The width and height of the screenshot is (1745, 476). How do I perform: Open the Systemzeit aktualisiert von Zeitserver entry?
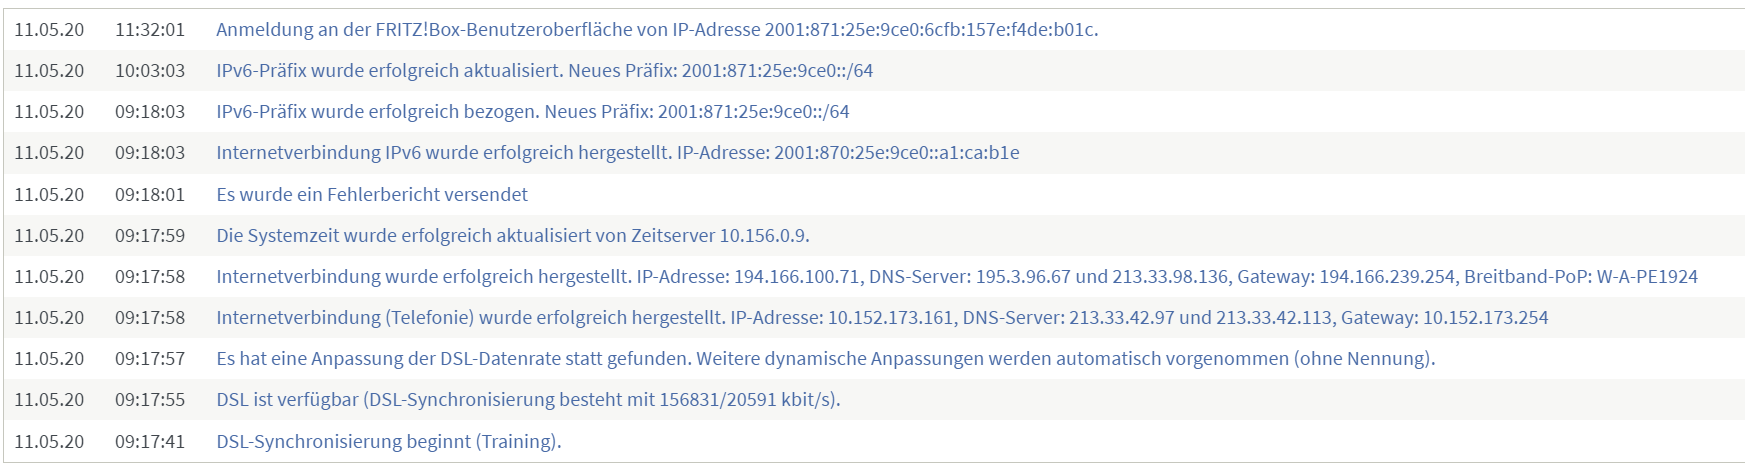[x=513, y=236]
